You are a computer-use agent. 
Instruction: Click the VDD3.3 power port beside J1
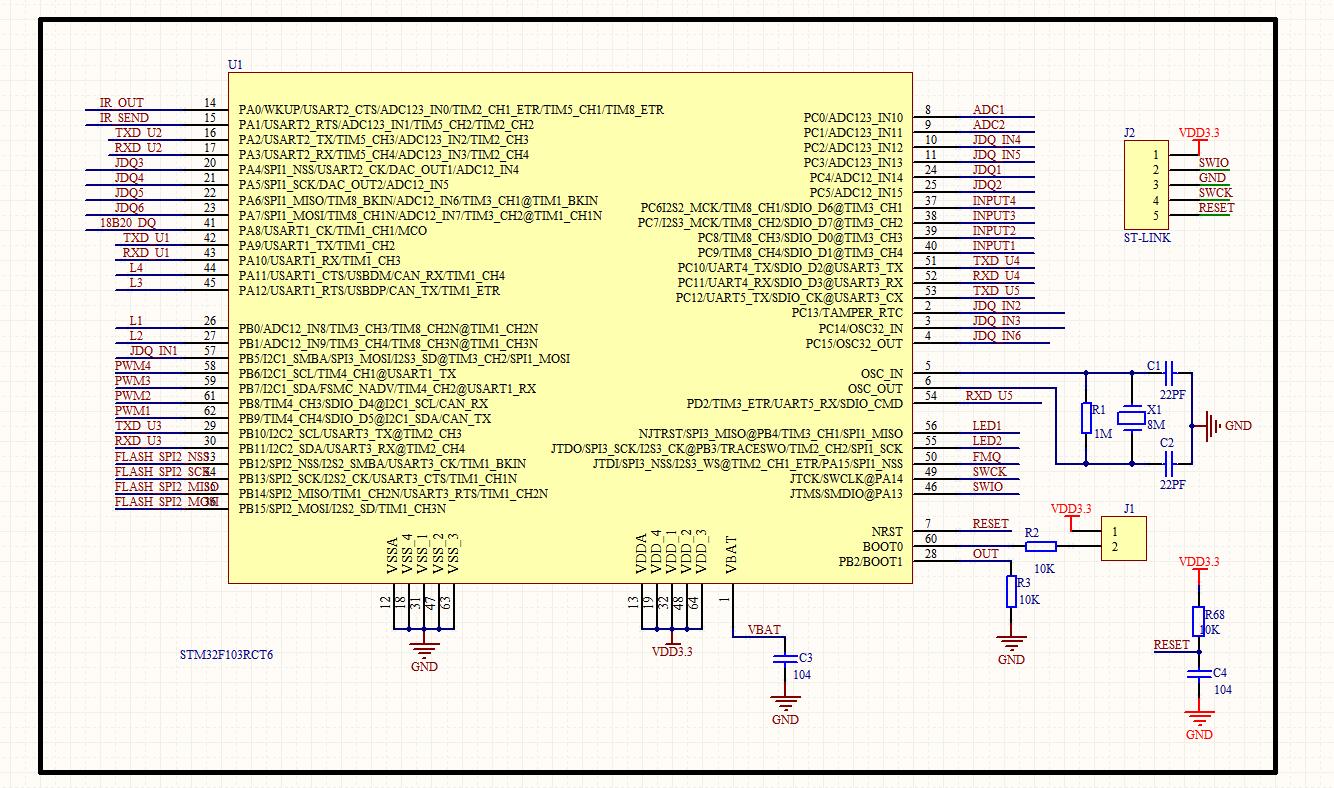[1072, 515]
